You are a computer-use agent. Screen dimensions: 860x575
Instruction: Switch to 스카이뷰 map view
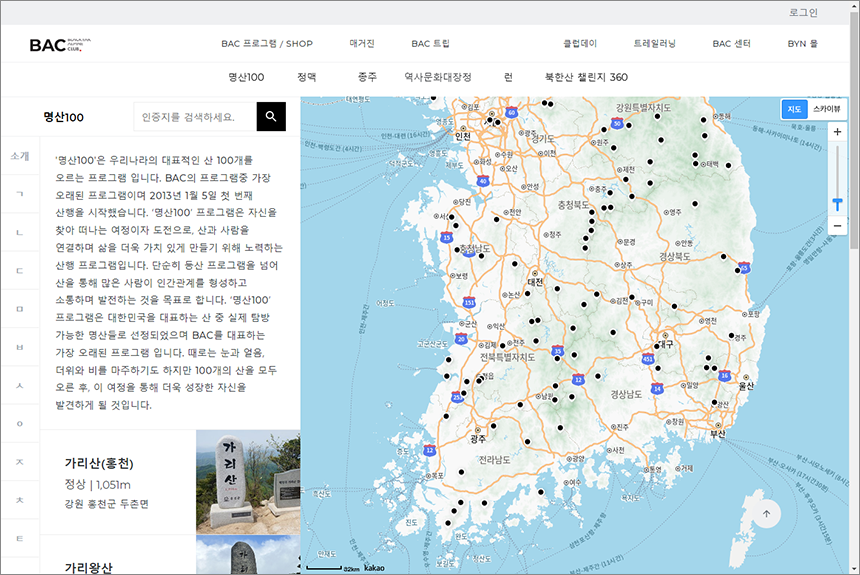(x=826, y=109)
